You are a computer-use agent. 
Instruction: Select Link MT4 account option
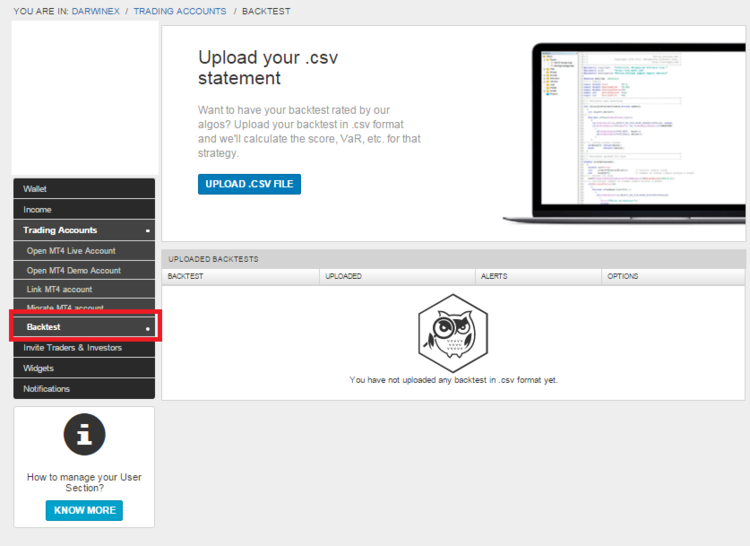[x=59, y=289]
